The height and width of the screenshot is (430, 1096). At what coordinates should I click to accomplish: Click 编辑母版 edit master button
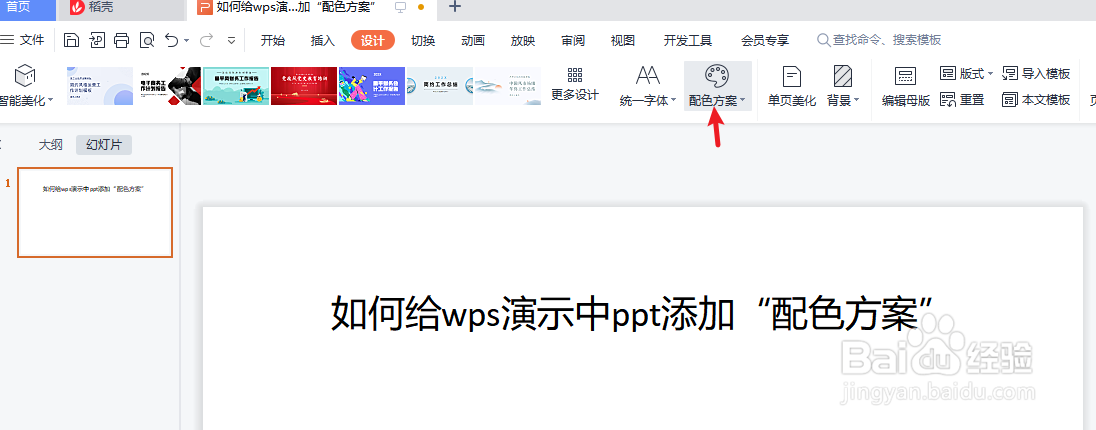coord(906,85)
